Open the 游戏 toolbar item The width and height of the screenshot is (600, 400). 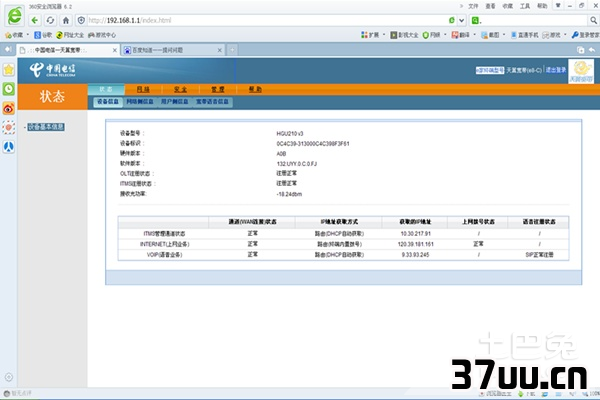(x=551, y=35)
